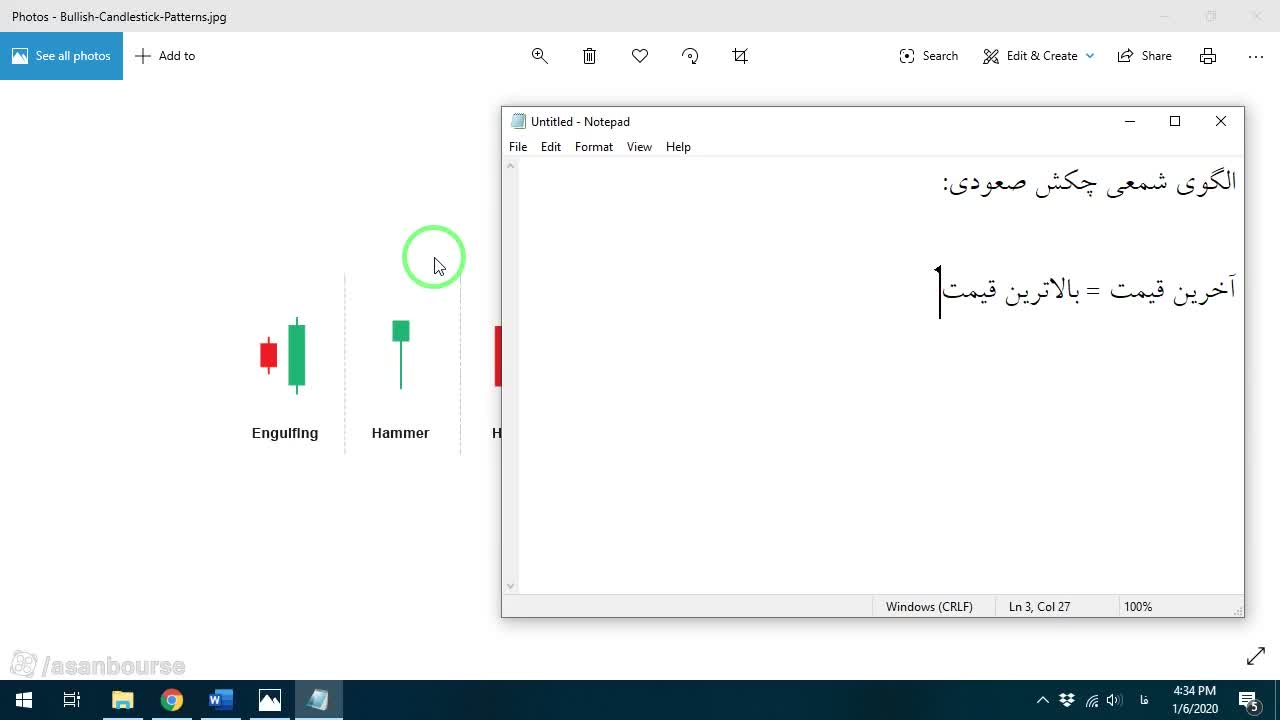Add photo to favorites heart icon

[x=640, y=56]
